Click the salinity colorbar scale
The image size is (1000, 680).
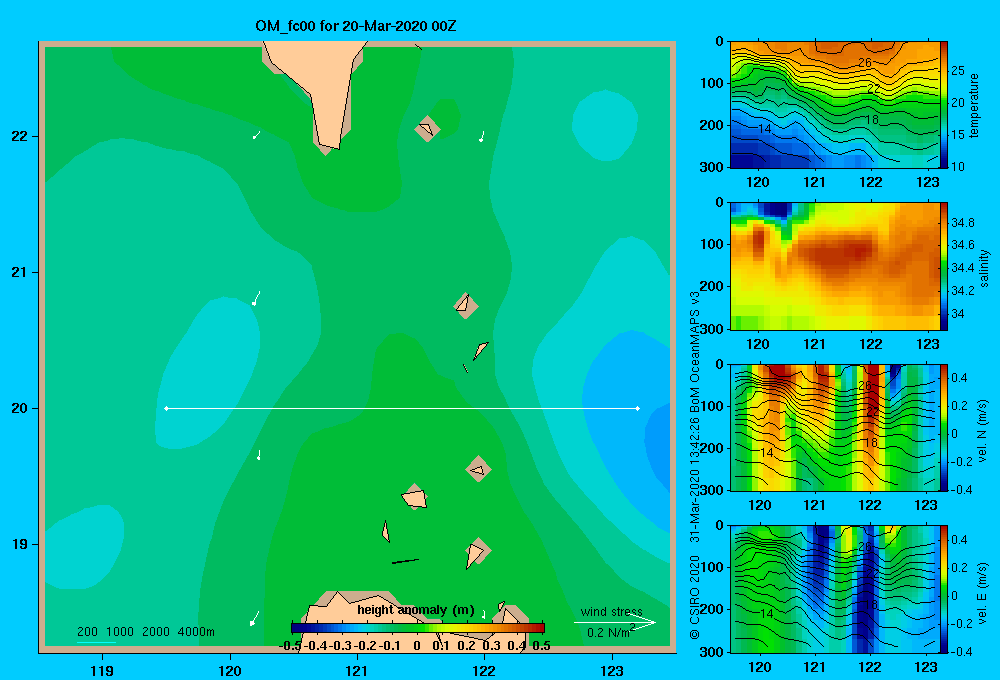click(944, 266)
